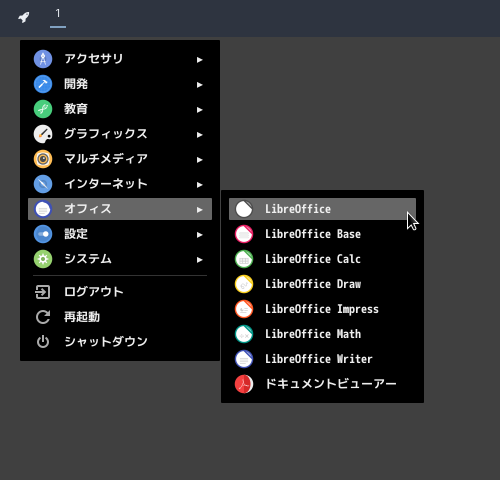Launch LibreOffice Math

(322, 334)
